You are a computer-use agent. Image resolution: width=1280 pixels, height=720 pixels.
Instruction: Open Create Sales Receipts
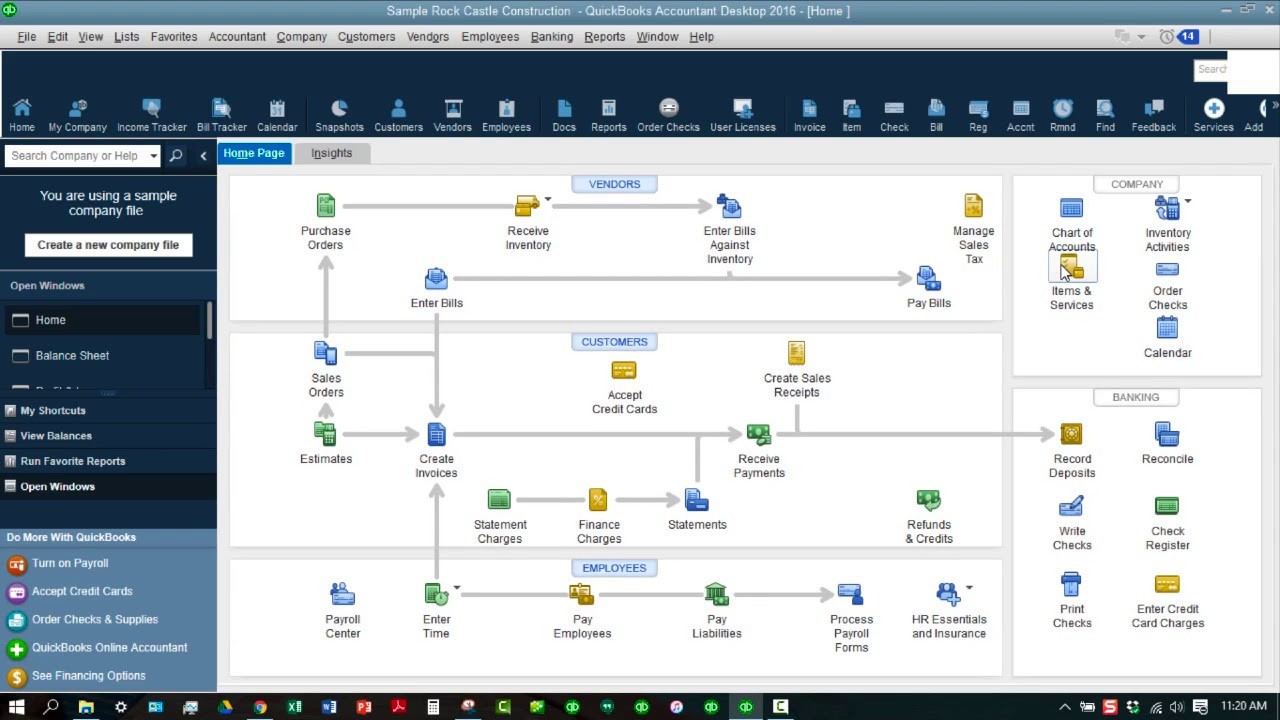(x=796, y=353)
